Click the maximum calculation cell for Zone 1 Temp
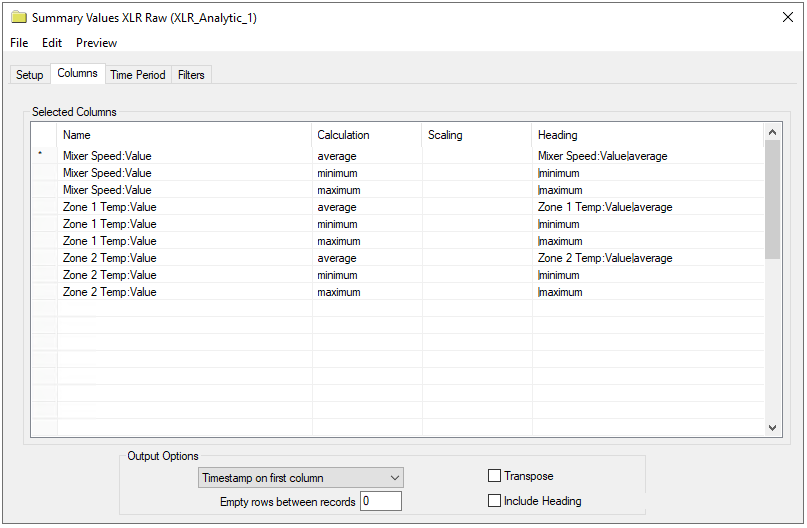Screen dimensions: 807x528 coord(367,241)
